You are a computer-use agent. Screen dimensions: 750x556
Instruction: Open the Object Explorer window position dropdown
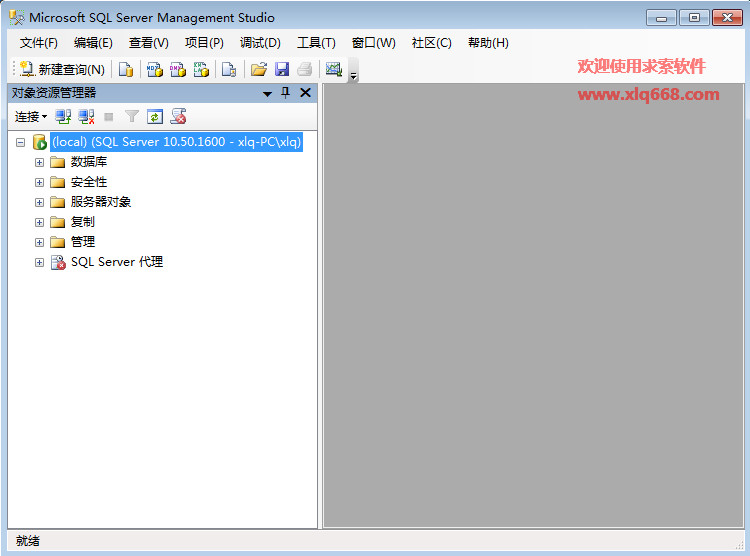pos(267,94)
